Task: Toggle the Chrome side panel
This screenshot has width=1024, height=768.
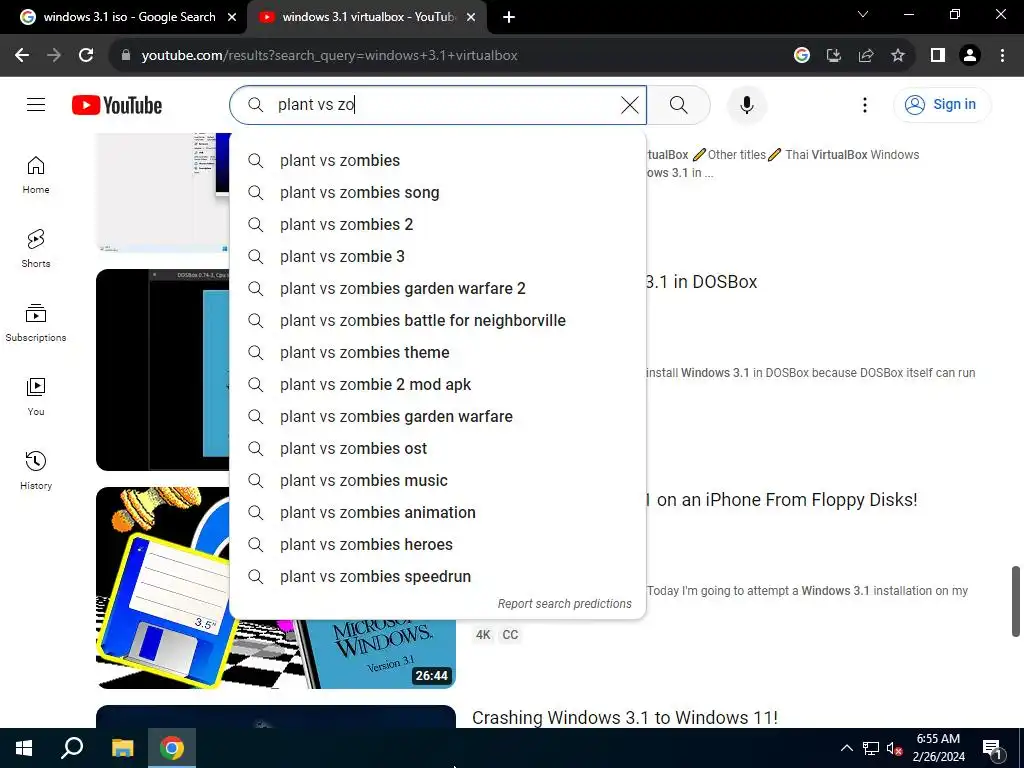Action: click(x=938, y=56)
